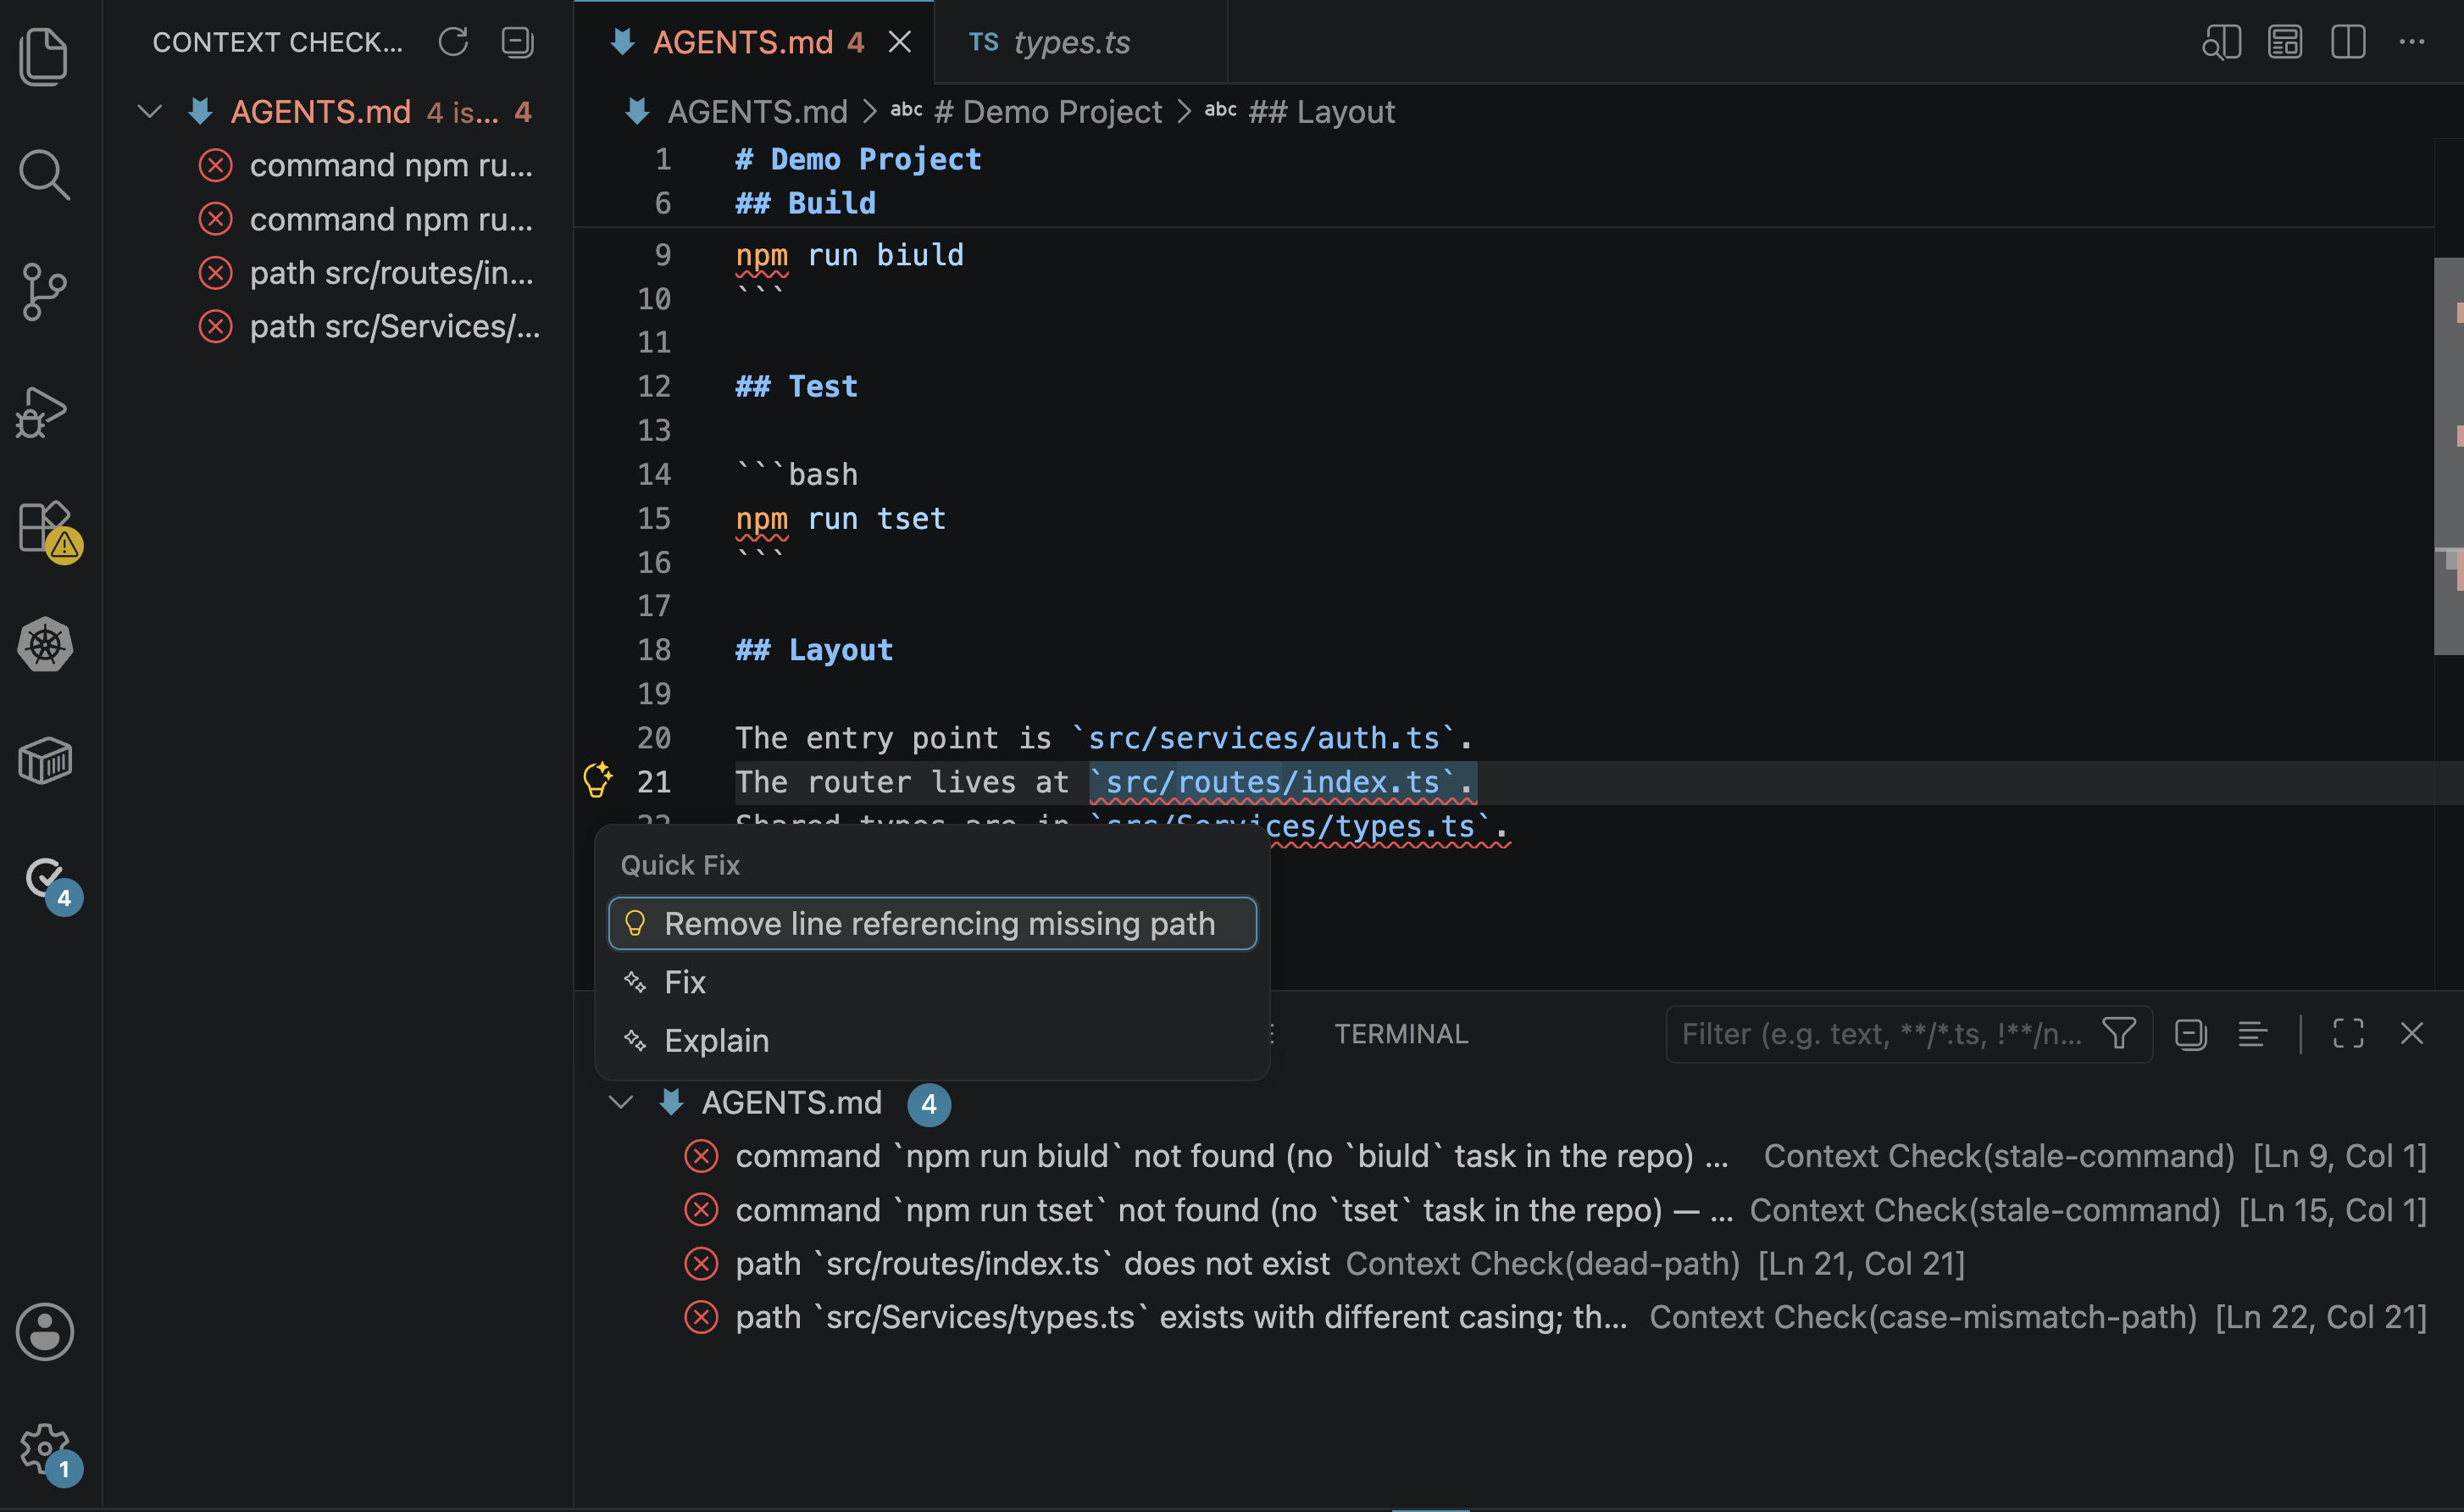Open the shipping container view in activity bar

(44, 761)
